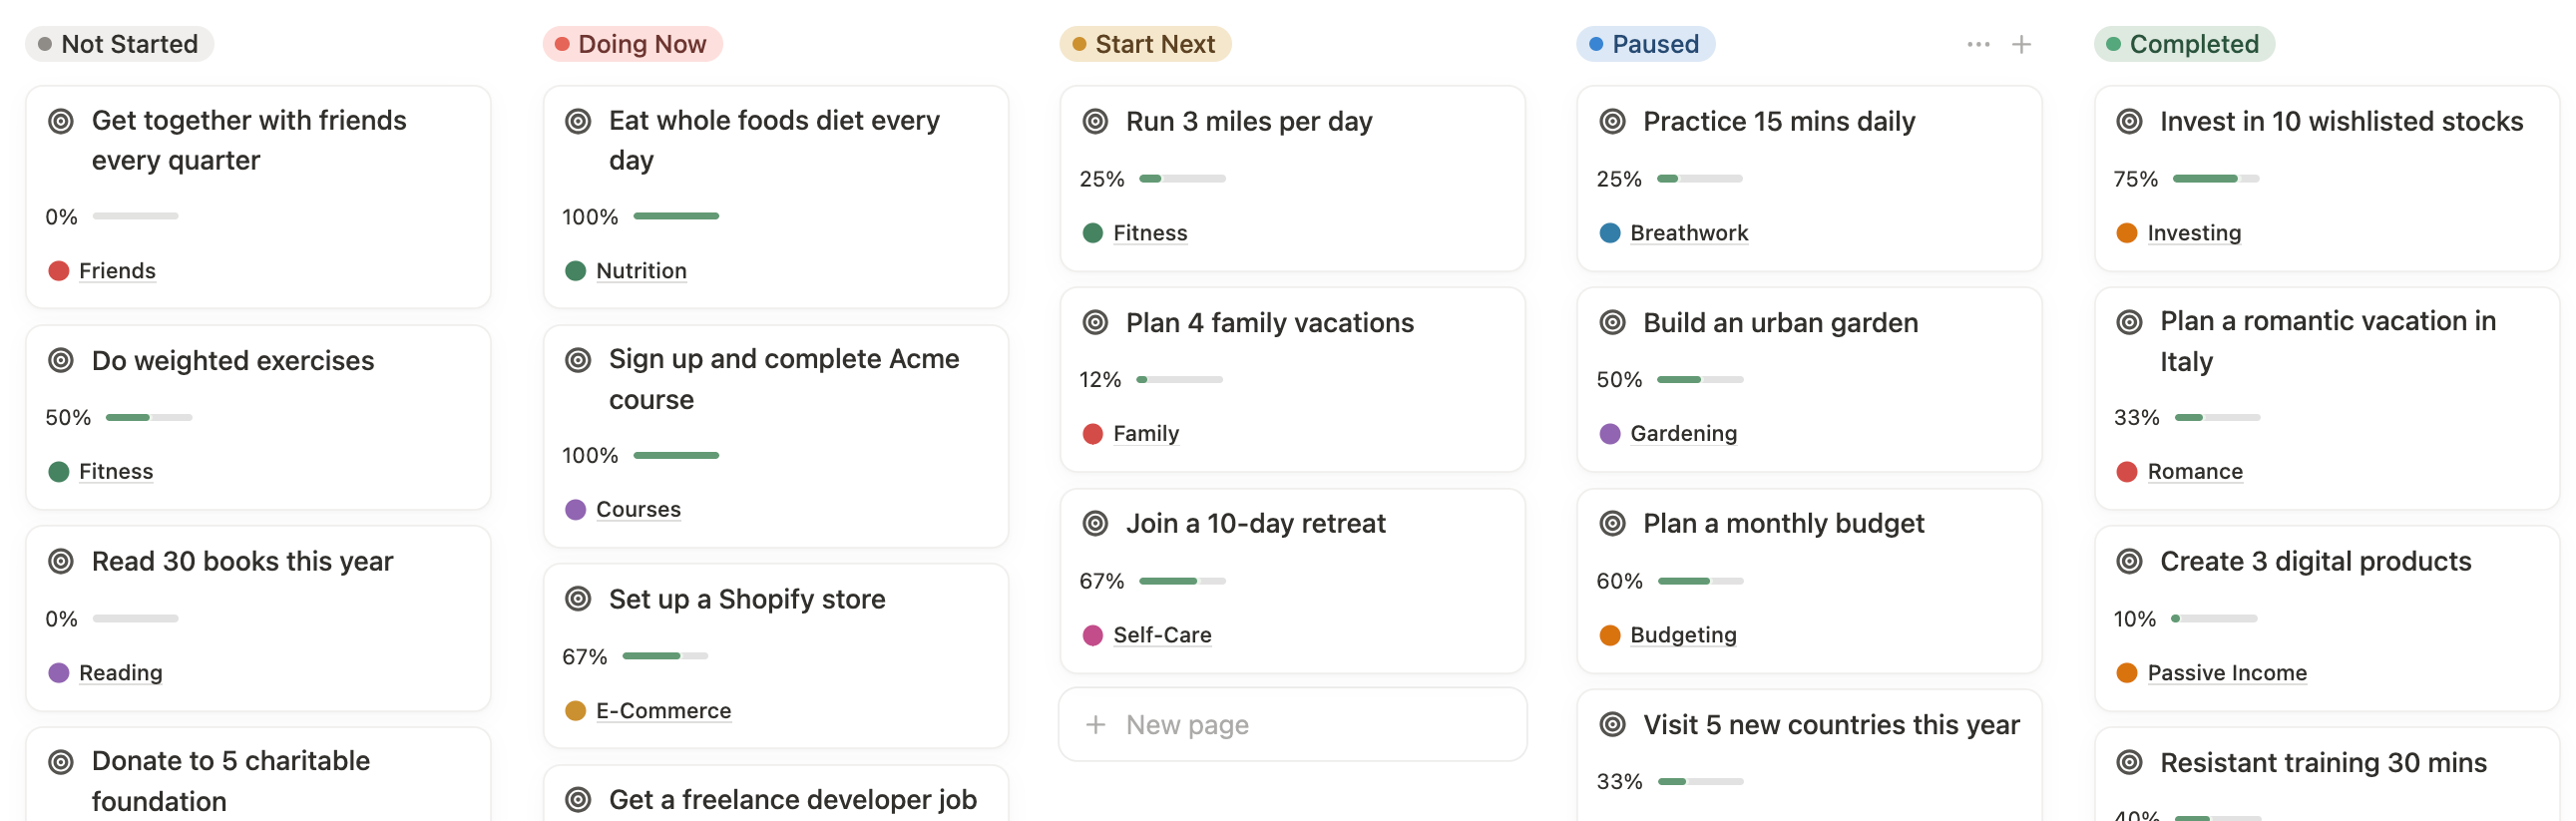This screenshot has height=821, width=2576.
Task: Click the target icon on Set up a Shopify store
Action: (x=578, y=598)
